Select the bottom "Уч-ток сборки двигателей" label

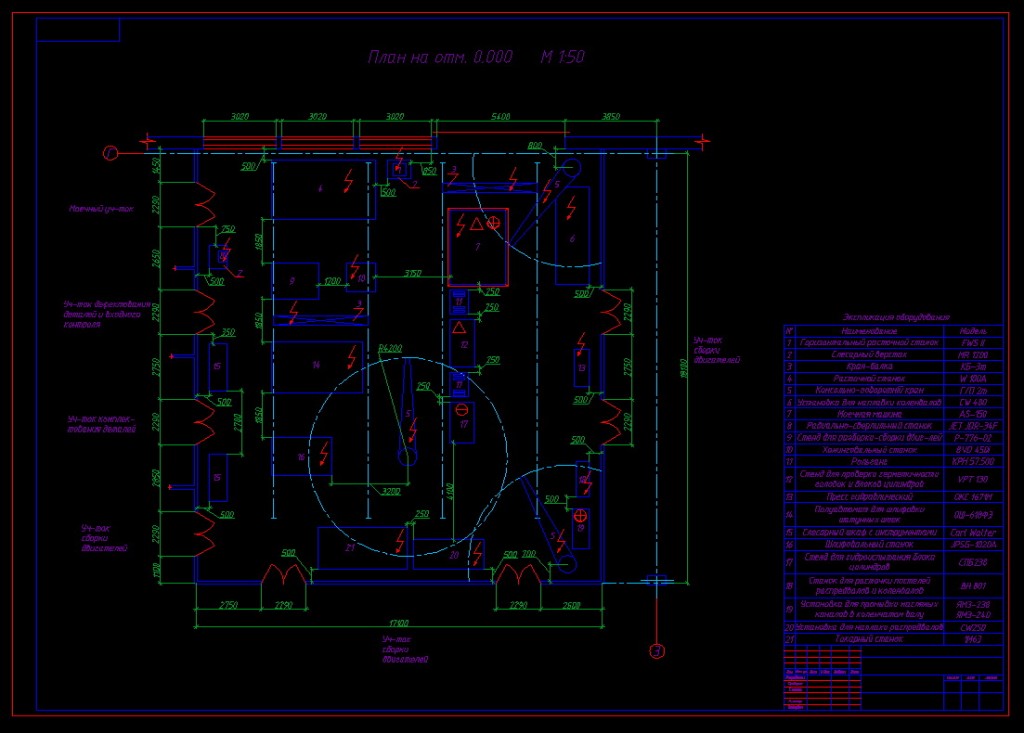(405, 649)
